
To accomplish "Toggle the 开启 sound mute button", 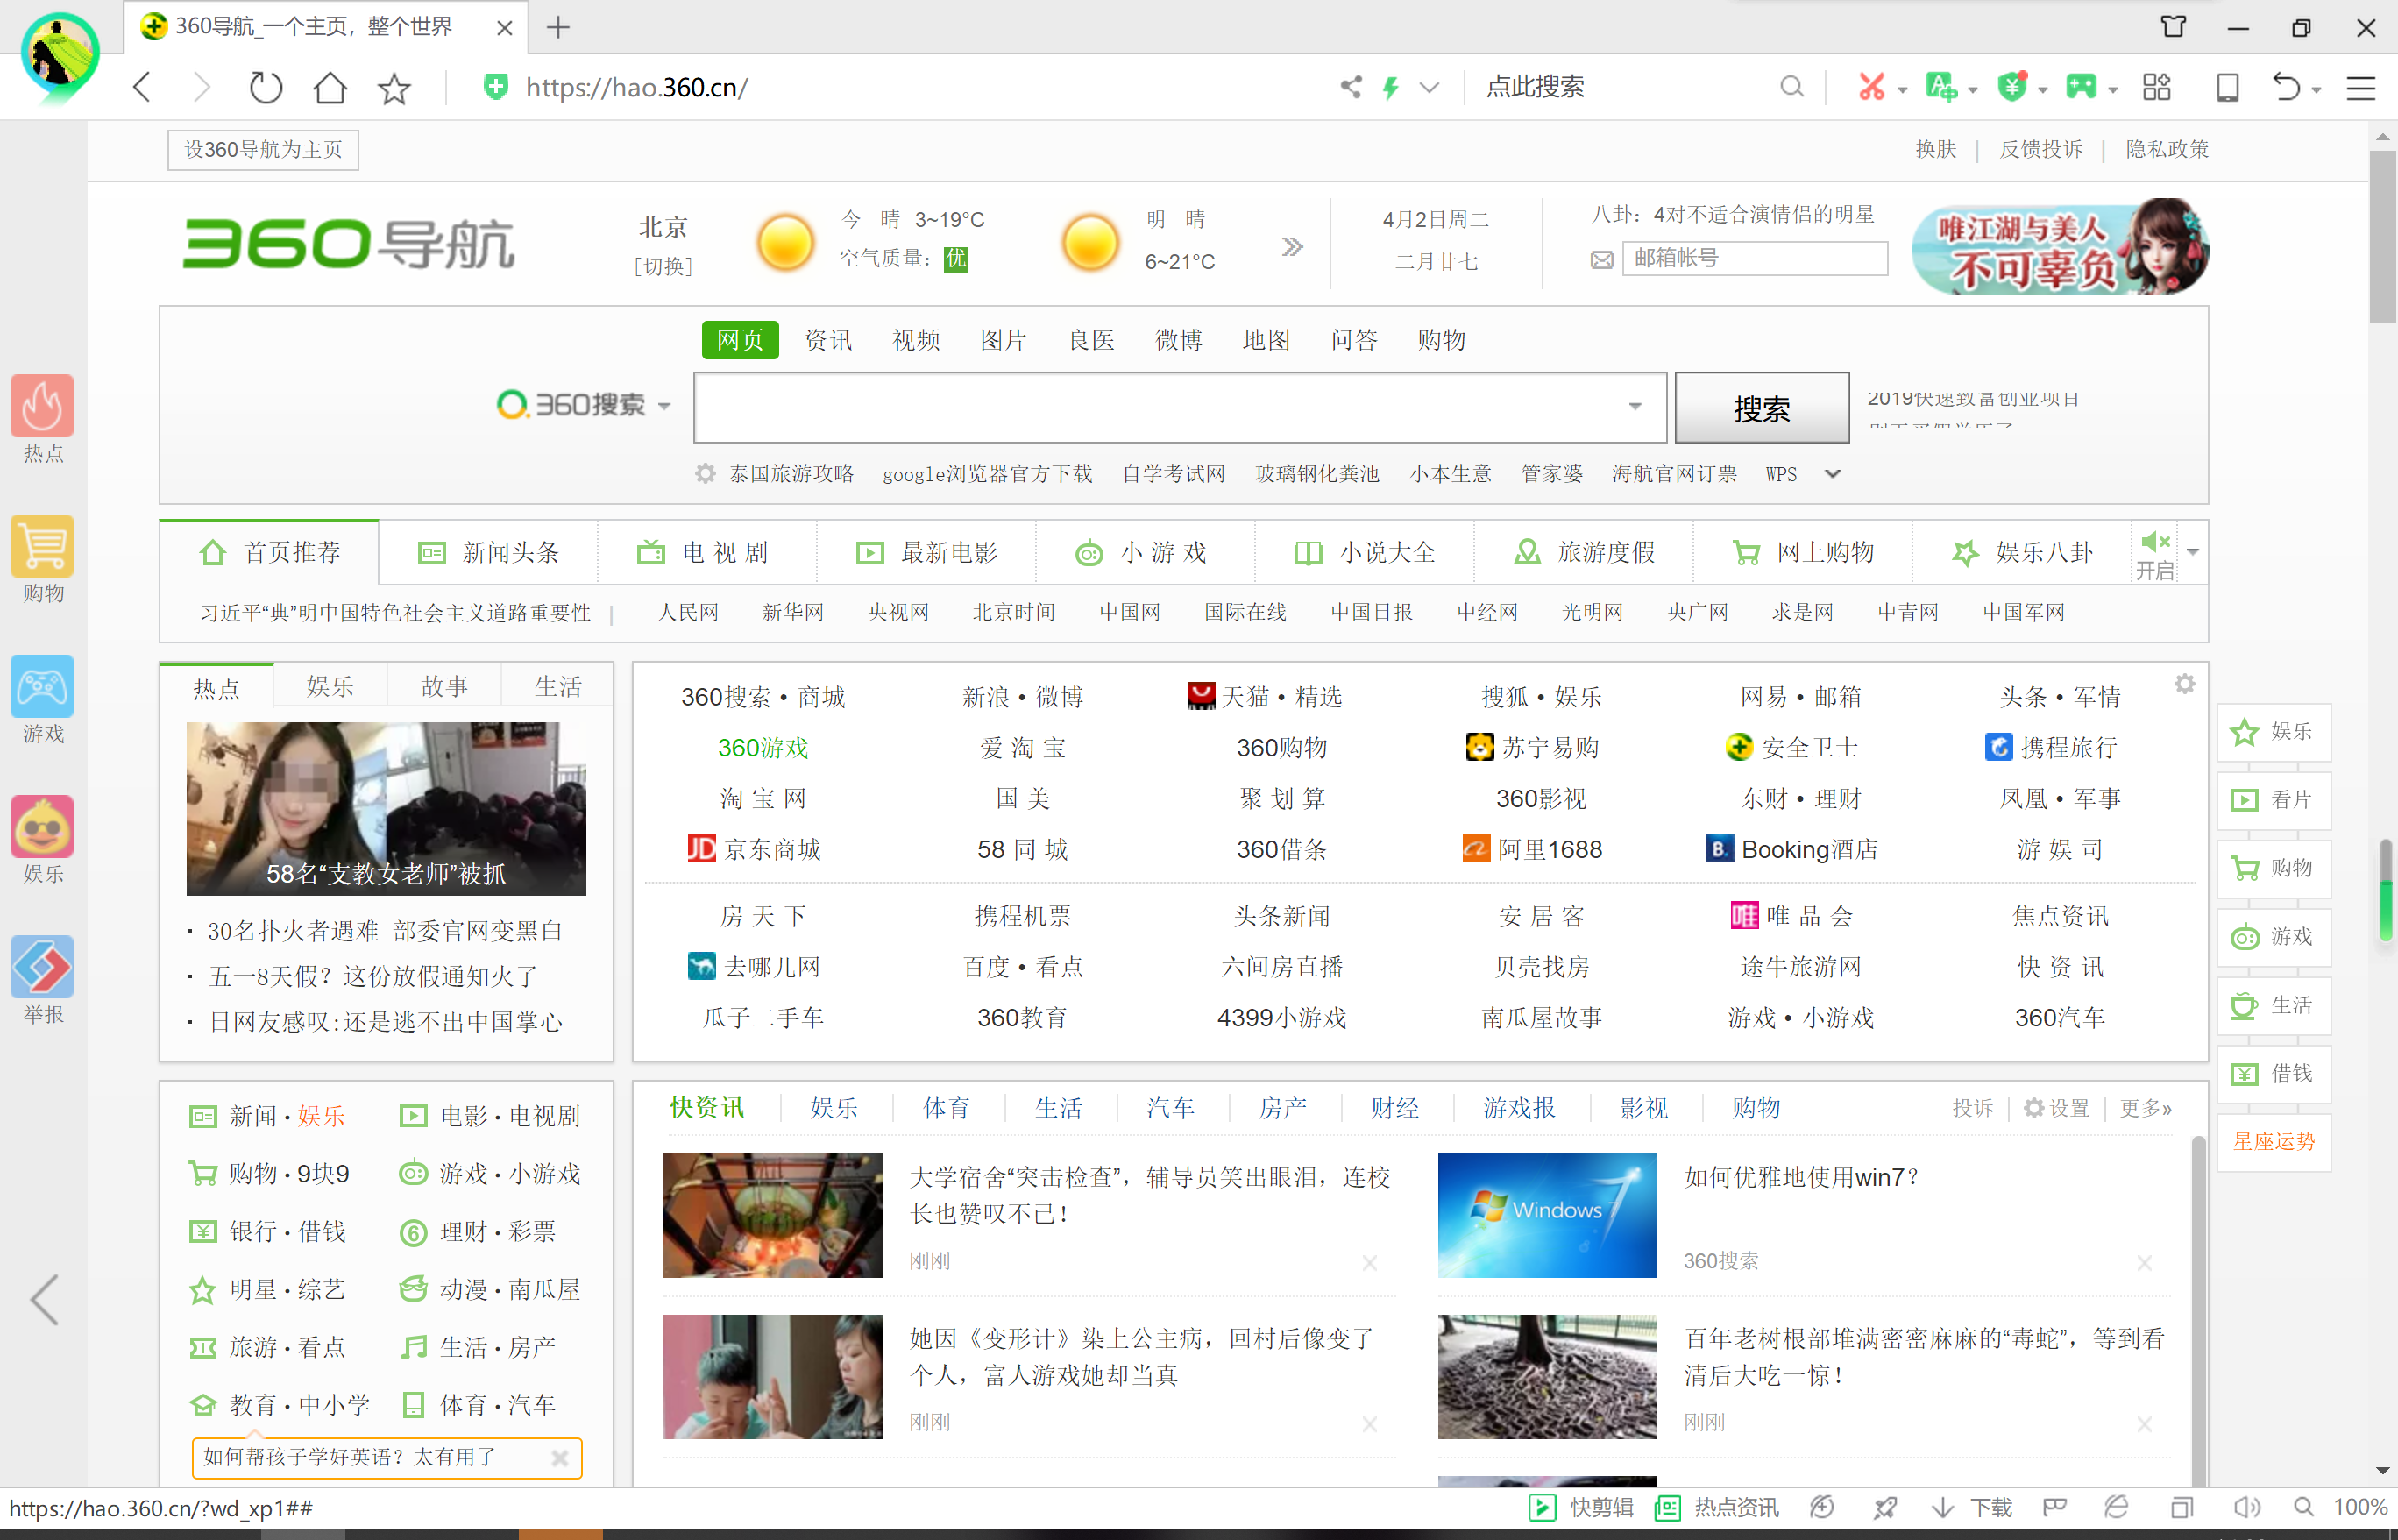I will (x=2155, y=553).
